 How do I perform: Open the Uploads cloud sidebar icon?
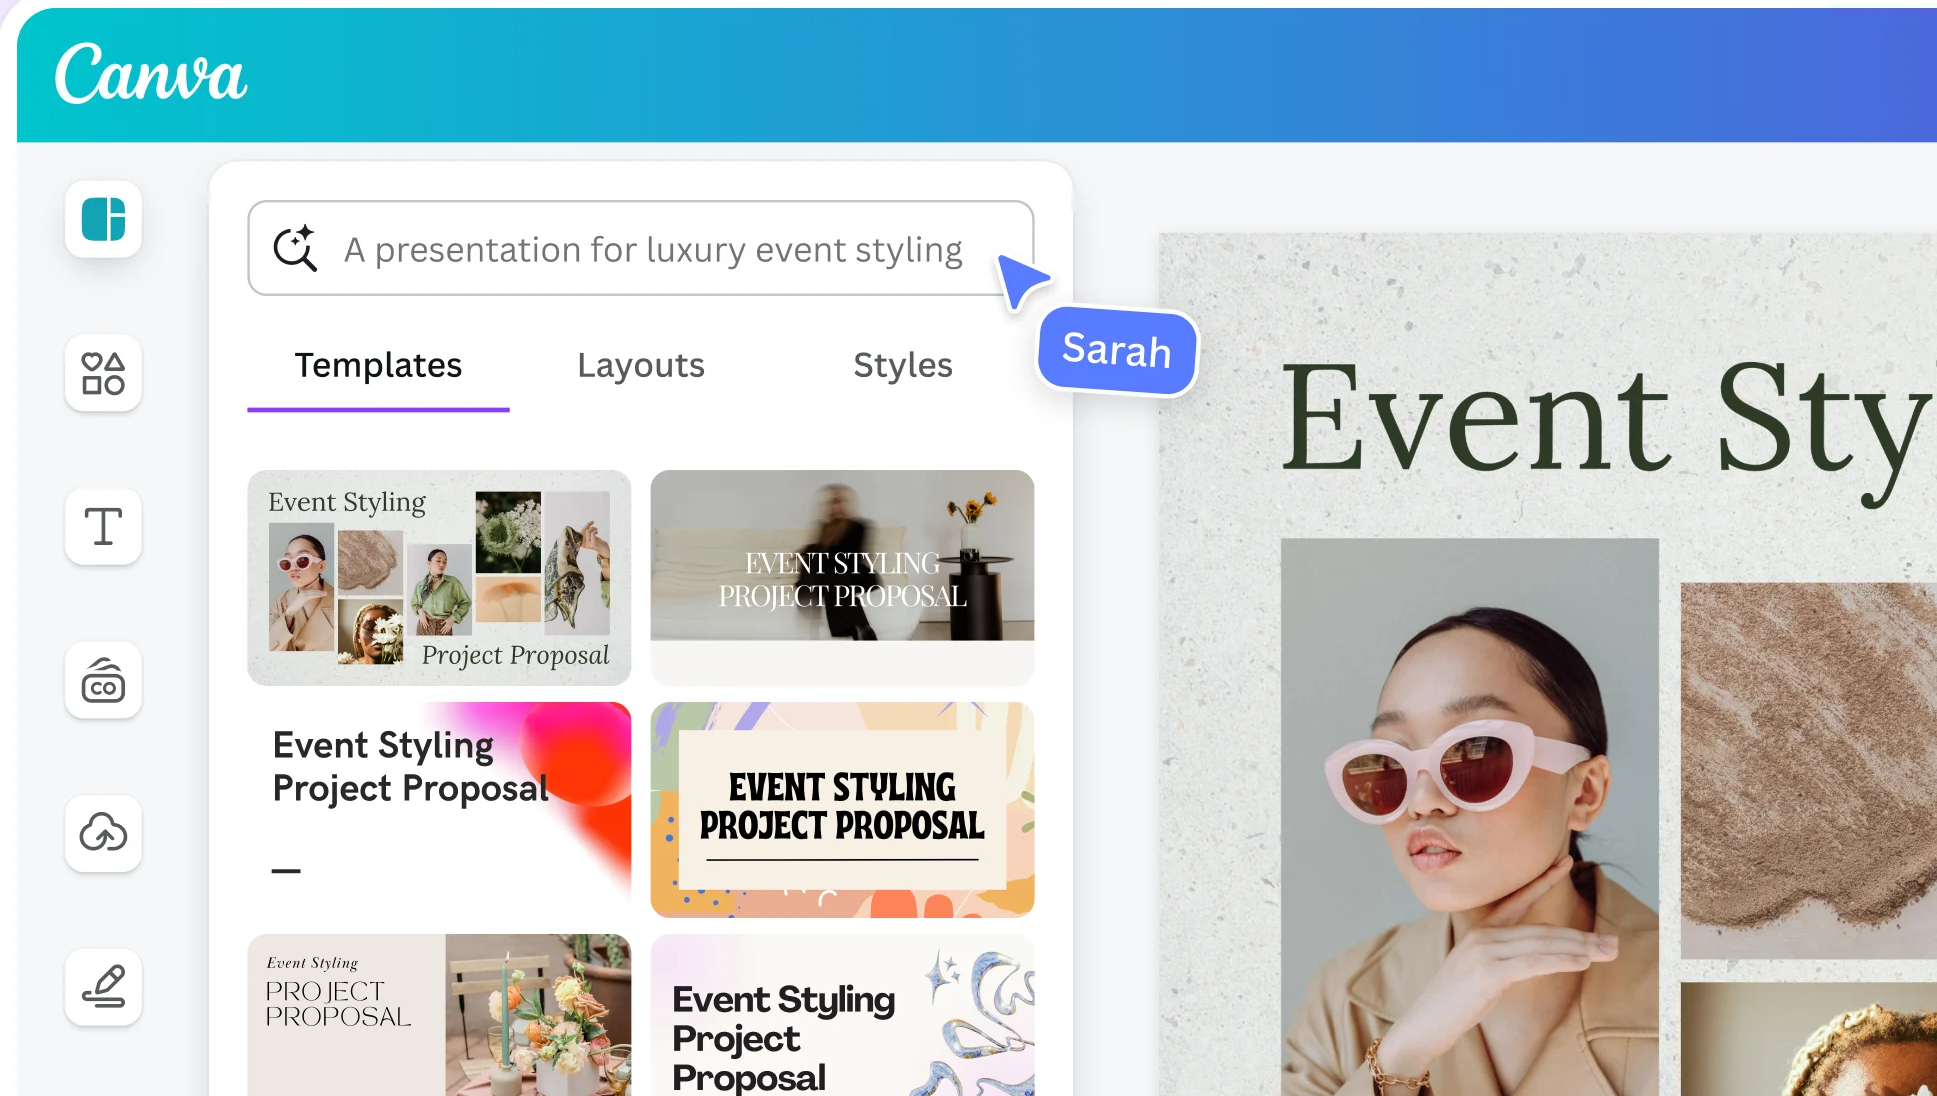click(103, 833)
